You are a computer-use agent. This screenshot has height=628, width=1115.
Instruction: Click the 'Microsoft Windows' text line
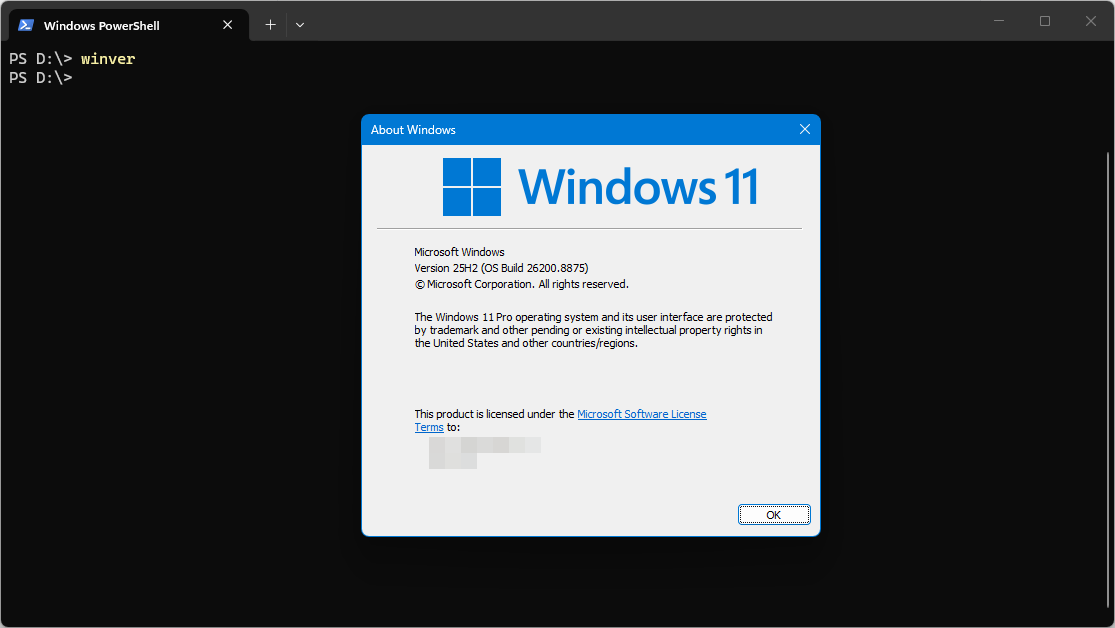pos(459,252)
